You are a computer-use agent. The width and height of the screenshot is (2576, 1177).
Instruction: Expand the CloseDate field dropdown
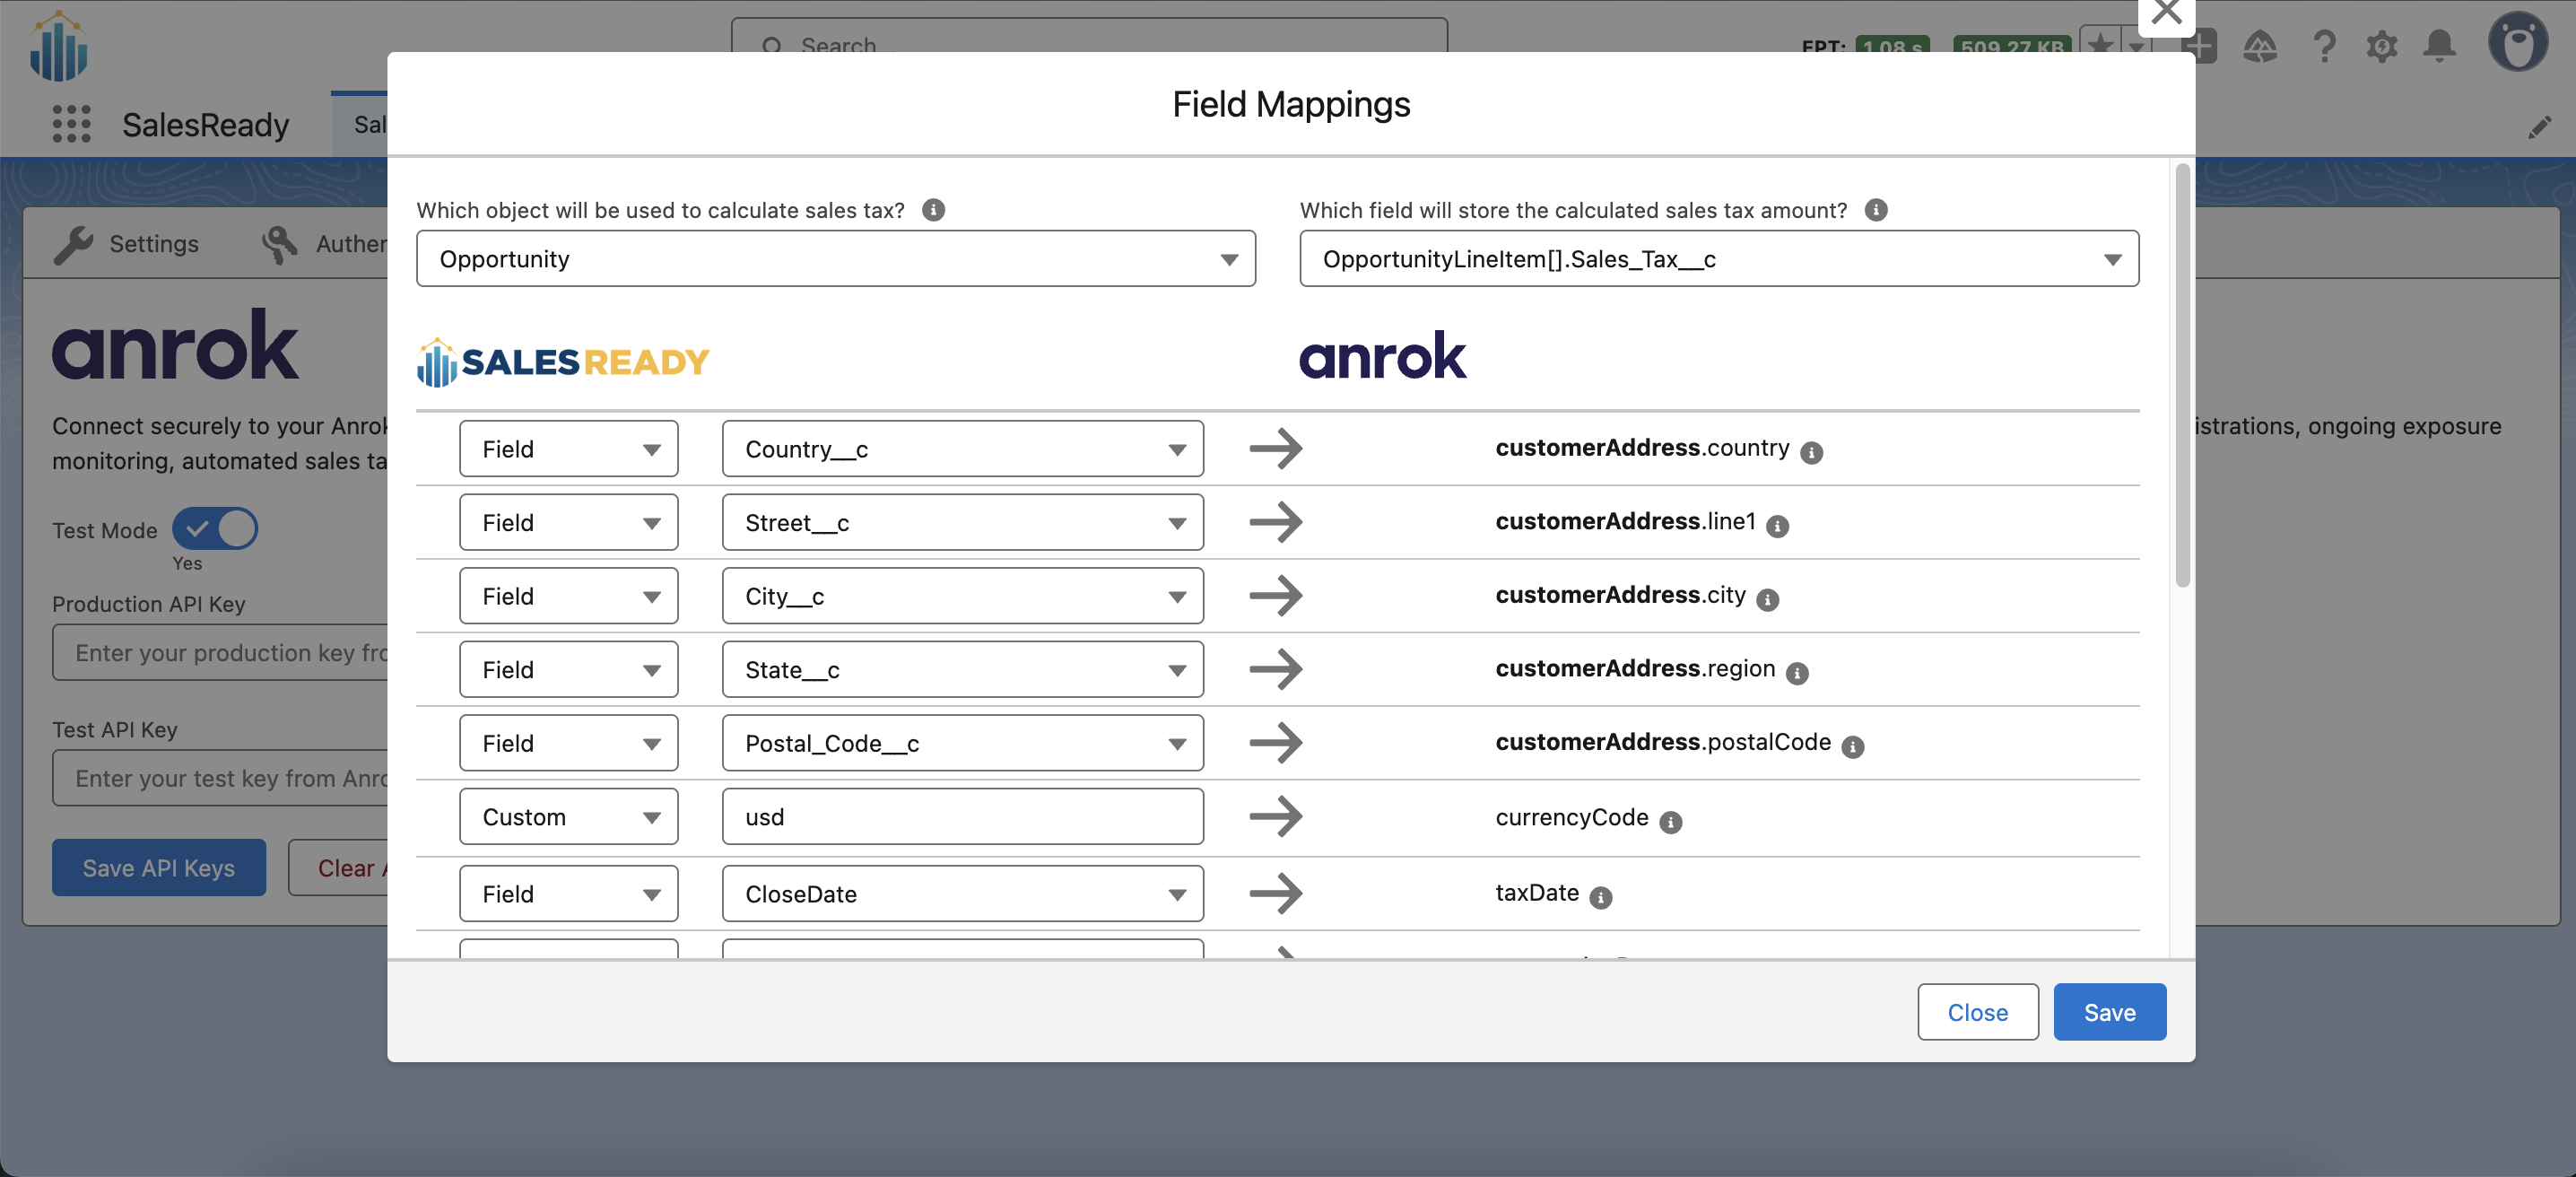(x=962, y=894)
